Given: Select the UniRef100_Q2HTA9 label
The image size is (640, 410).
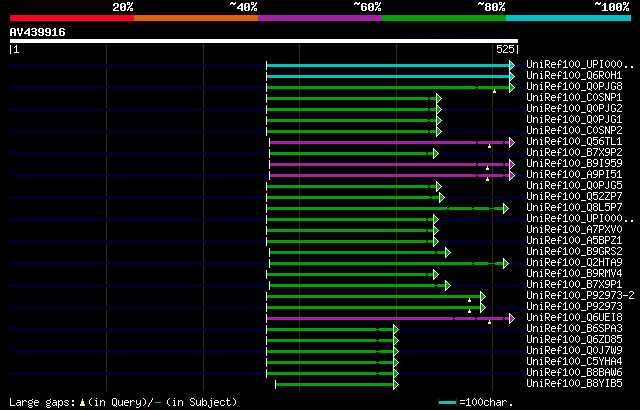Looking at the screenshot, I should point(574,263).
